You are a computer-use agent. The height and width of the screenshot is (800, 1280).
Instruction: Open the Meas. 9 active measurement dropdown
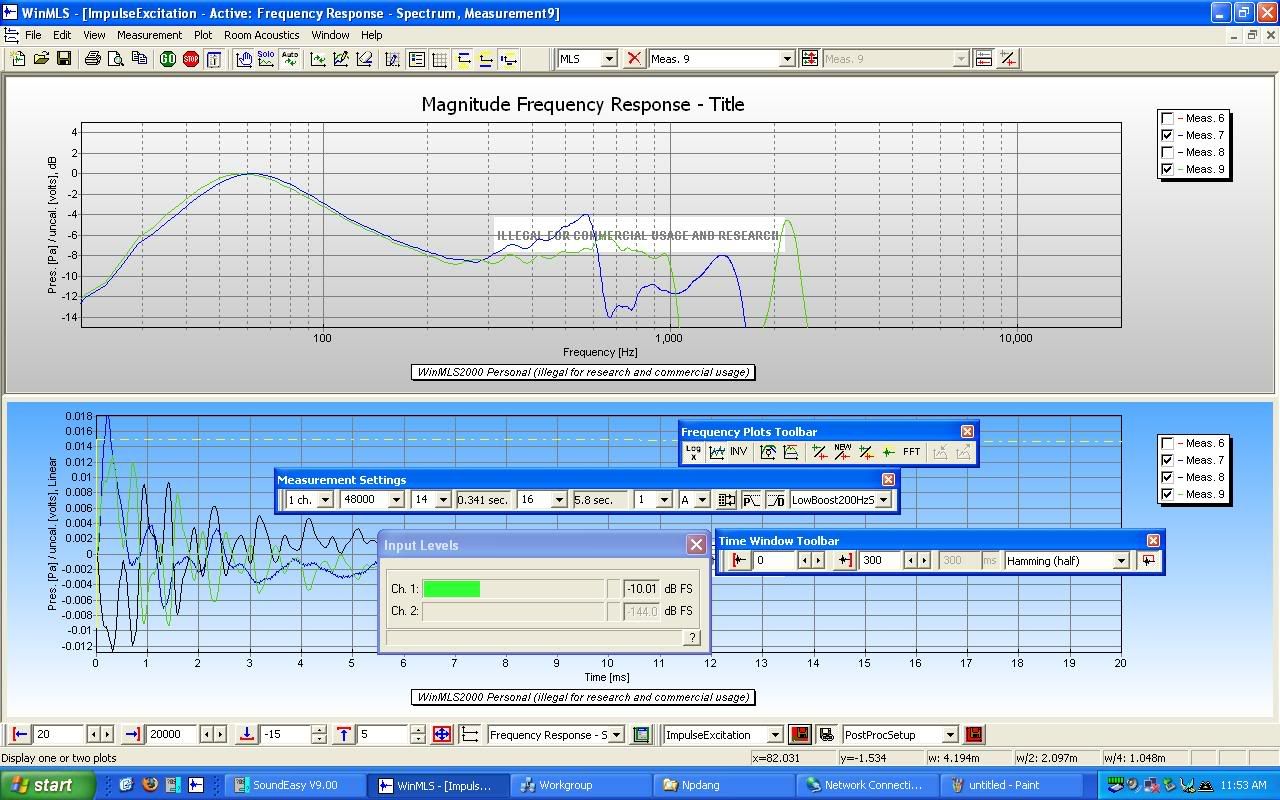[x=786, y=59]
